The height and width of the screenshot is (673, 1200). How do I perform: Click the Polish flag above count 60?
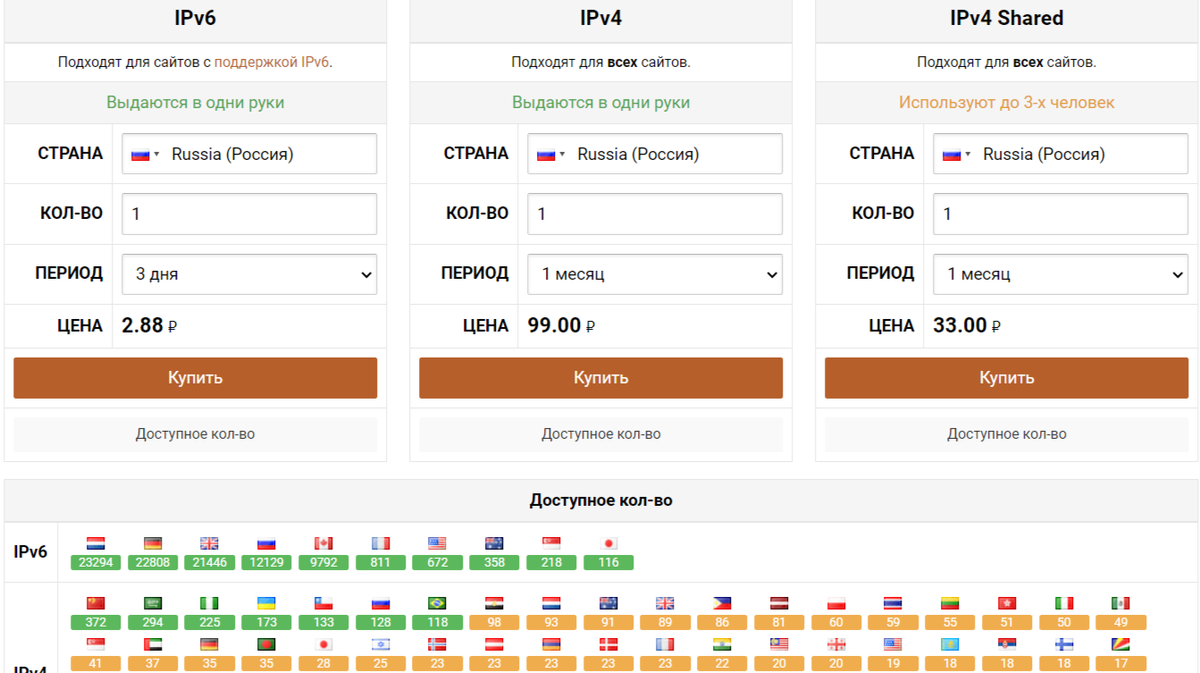(x=836, y=604)
